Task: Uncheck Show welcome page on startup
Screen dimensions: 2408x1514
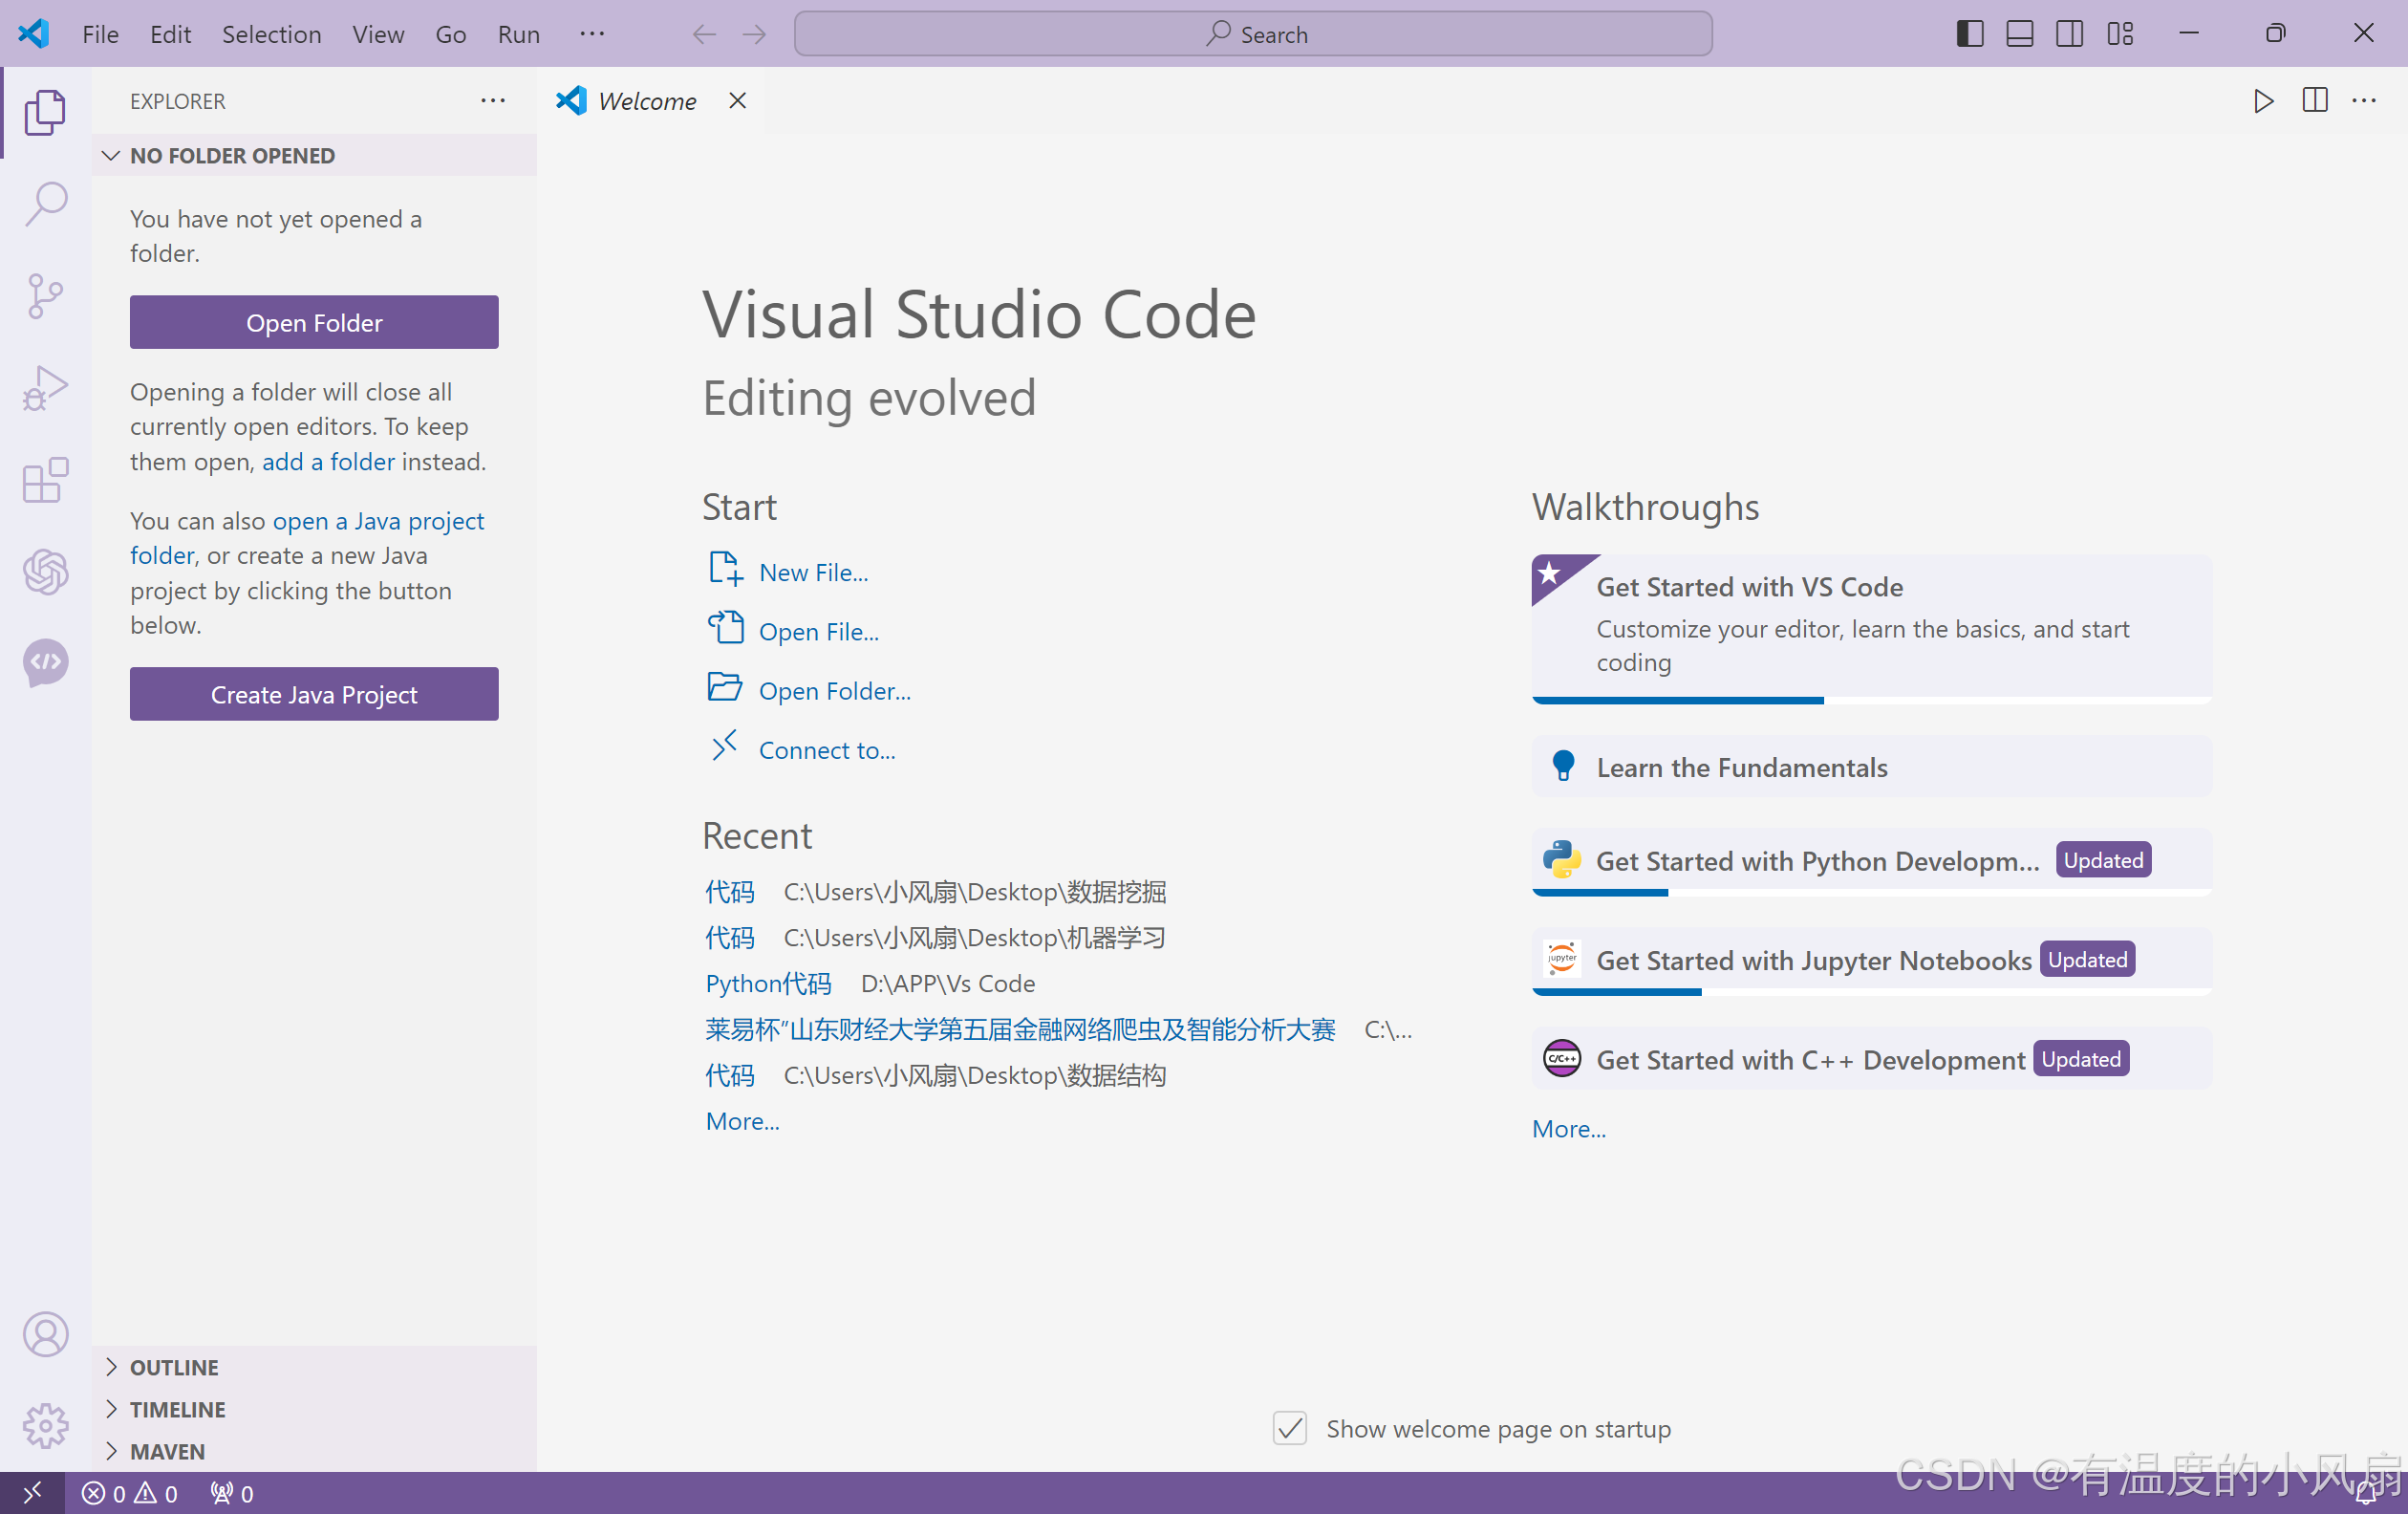Action: (x=1289, y=1428)
